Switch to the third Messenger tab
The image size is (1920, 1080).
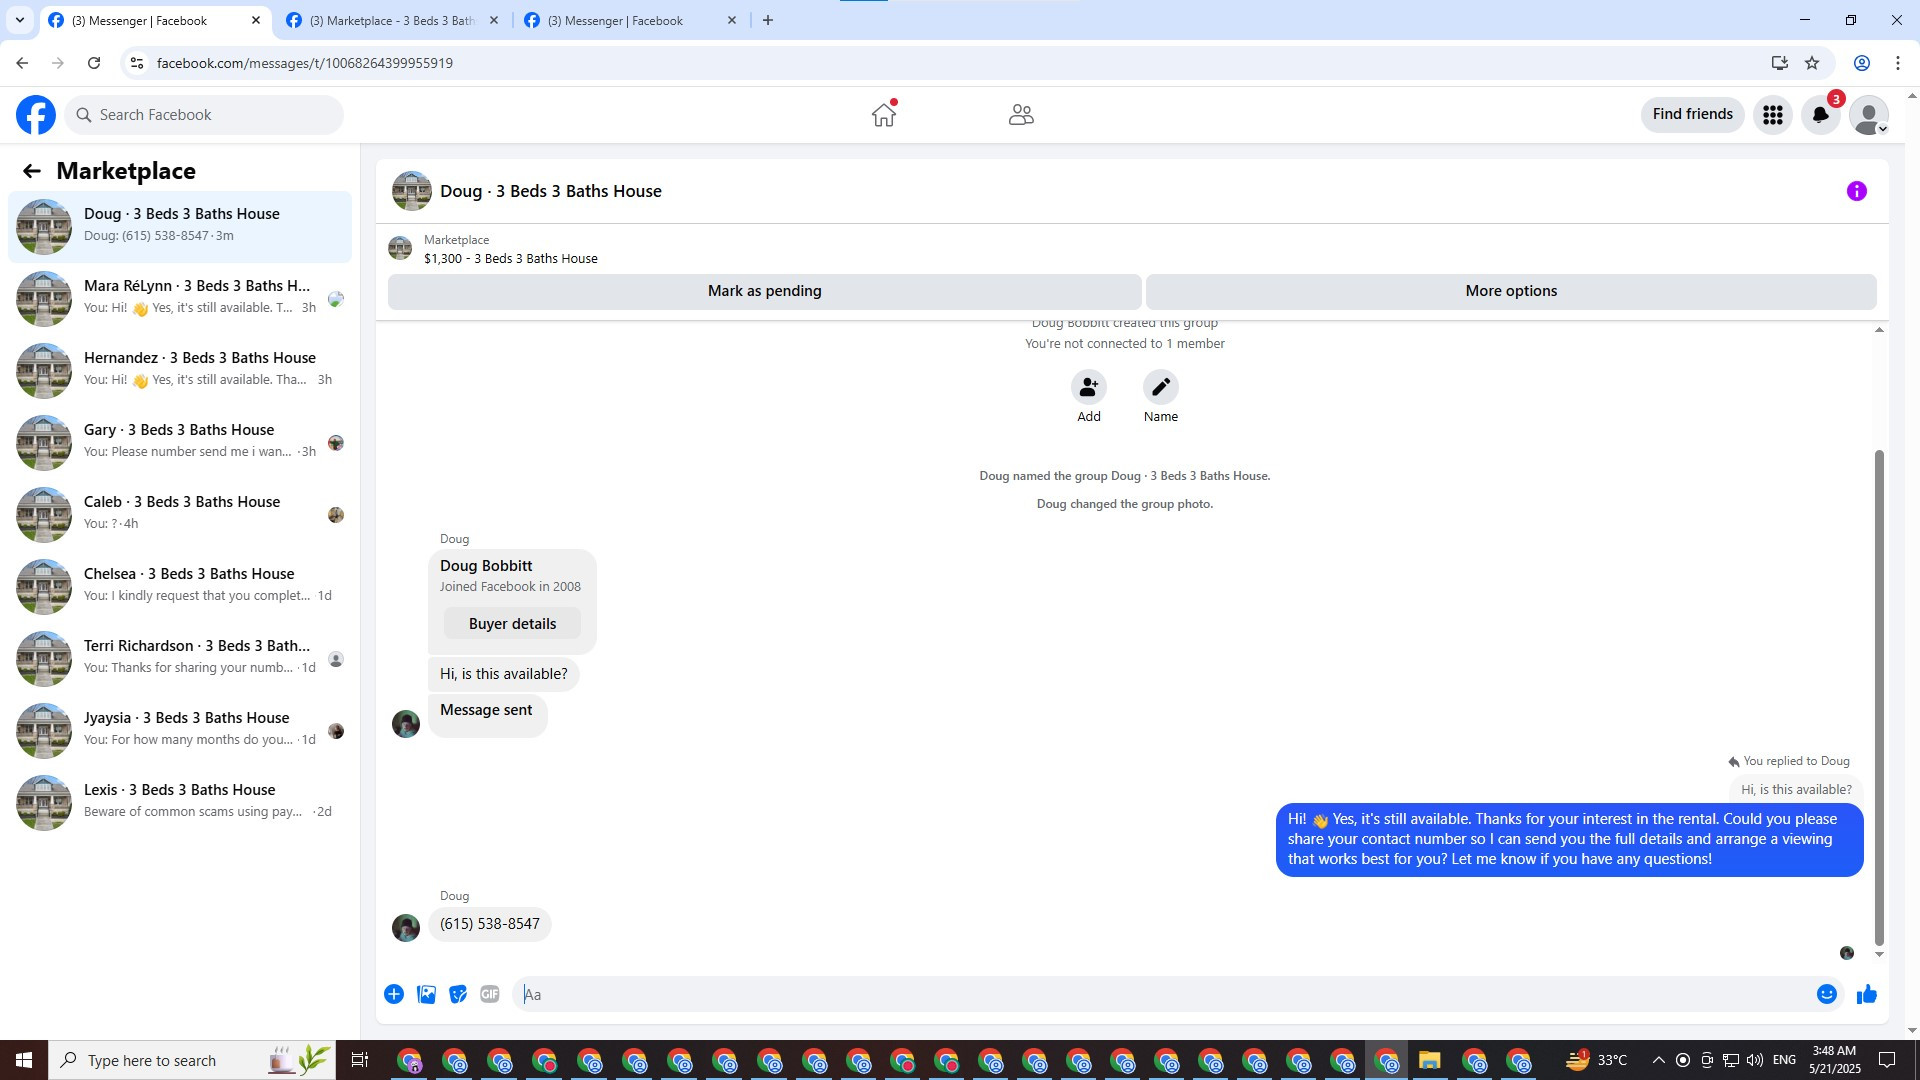631,20
